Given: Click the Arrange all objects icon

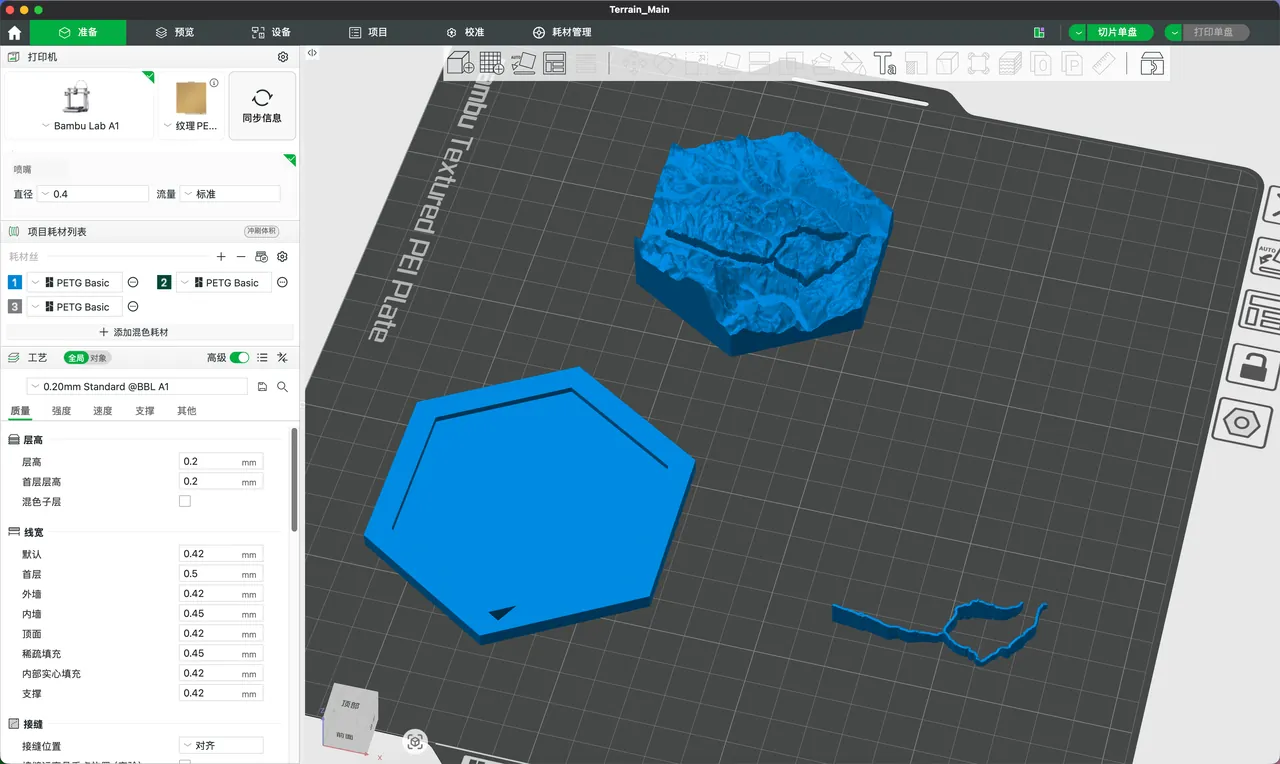Looking at the screenshot, I should click(x=554, y=63).
